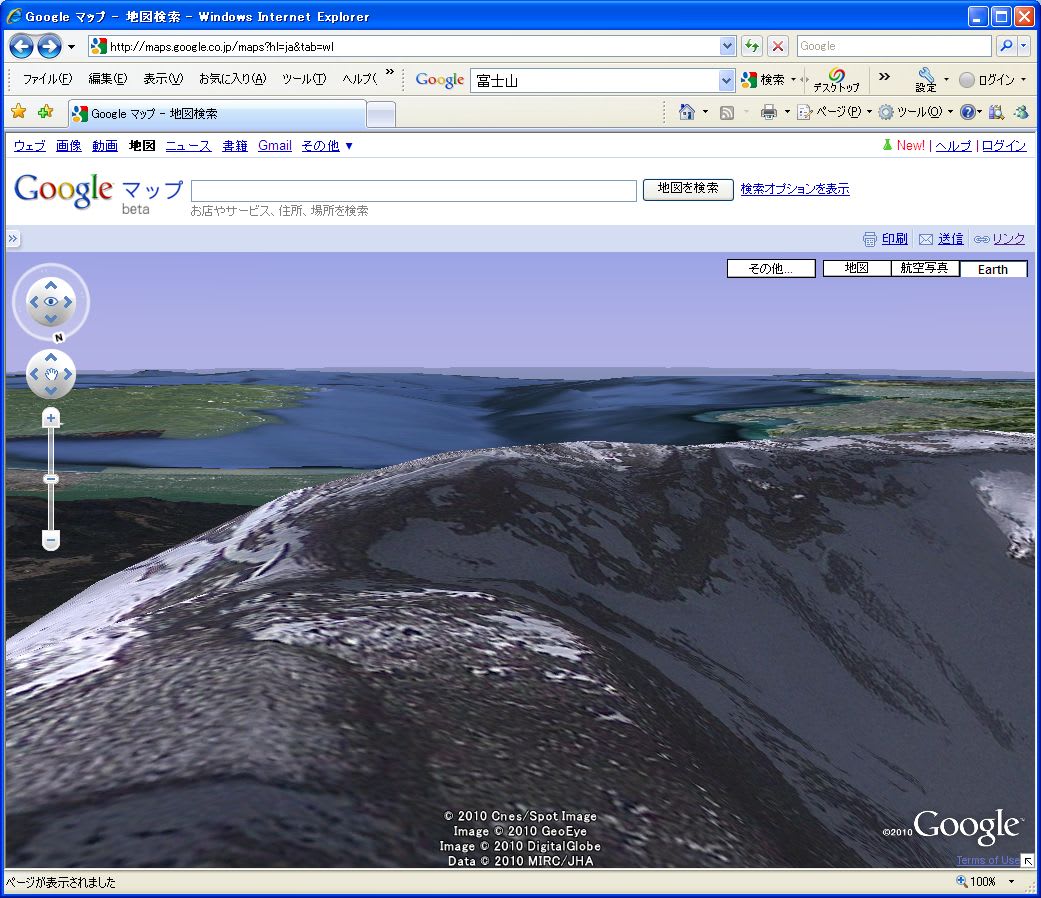The width and height of the screenshot is (1041, 898).
Task: Open the Google マップ browser tab
Action: coord(215,114)
